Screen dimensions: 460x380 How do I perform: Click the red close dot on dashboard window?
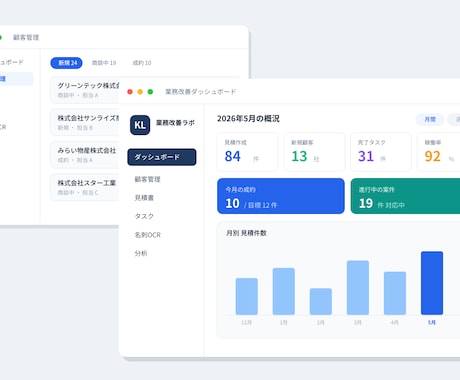(130, 92)
